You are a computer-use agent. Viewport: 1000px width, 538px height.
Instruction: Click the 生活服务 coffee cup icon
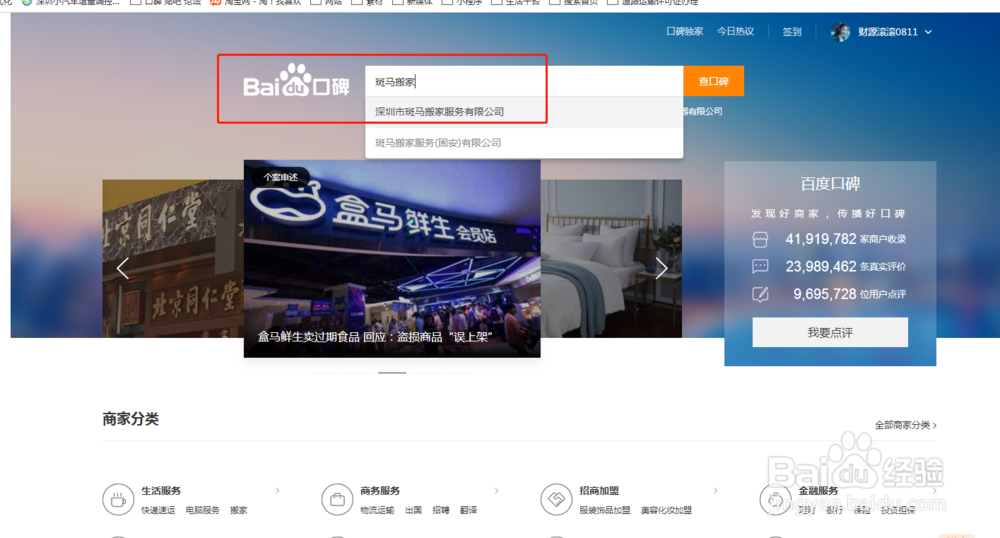(x=118, y=499)
